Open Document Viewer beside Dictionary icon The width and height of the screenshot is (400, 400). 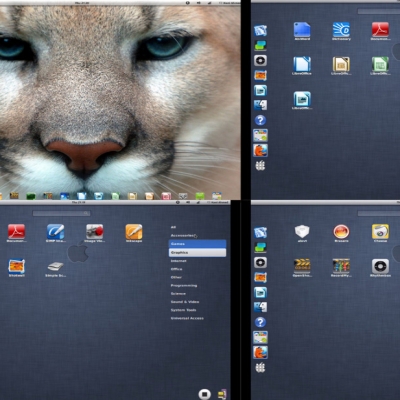click(380, 30)
